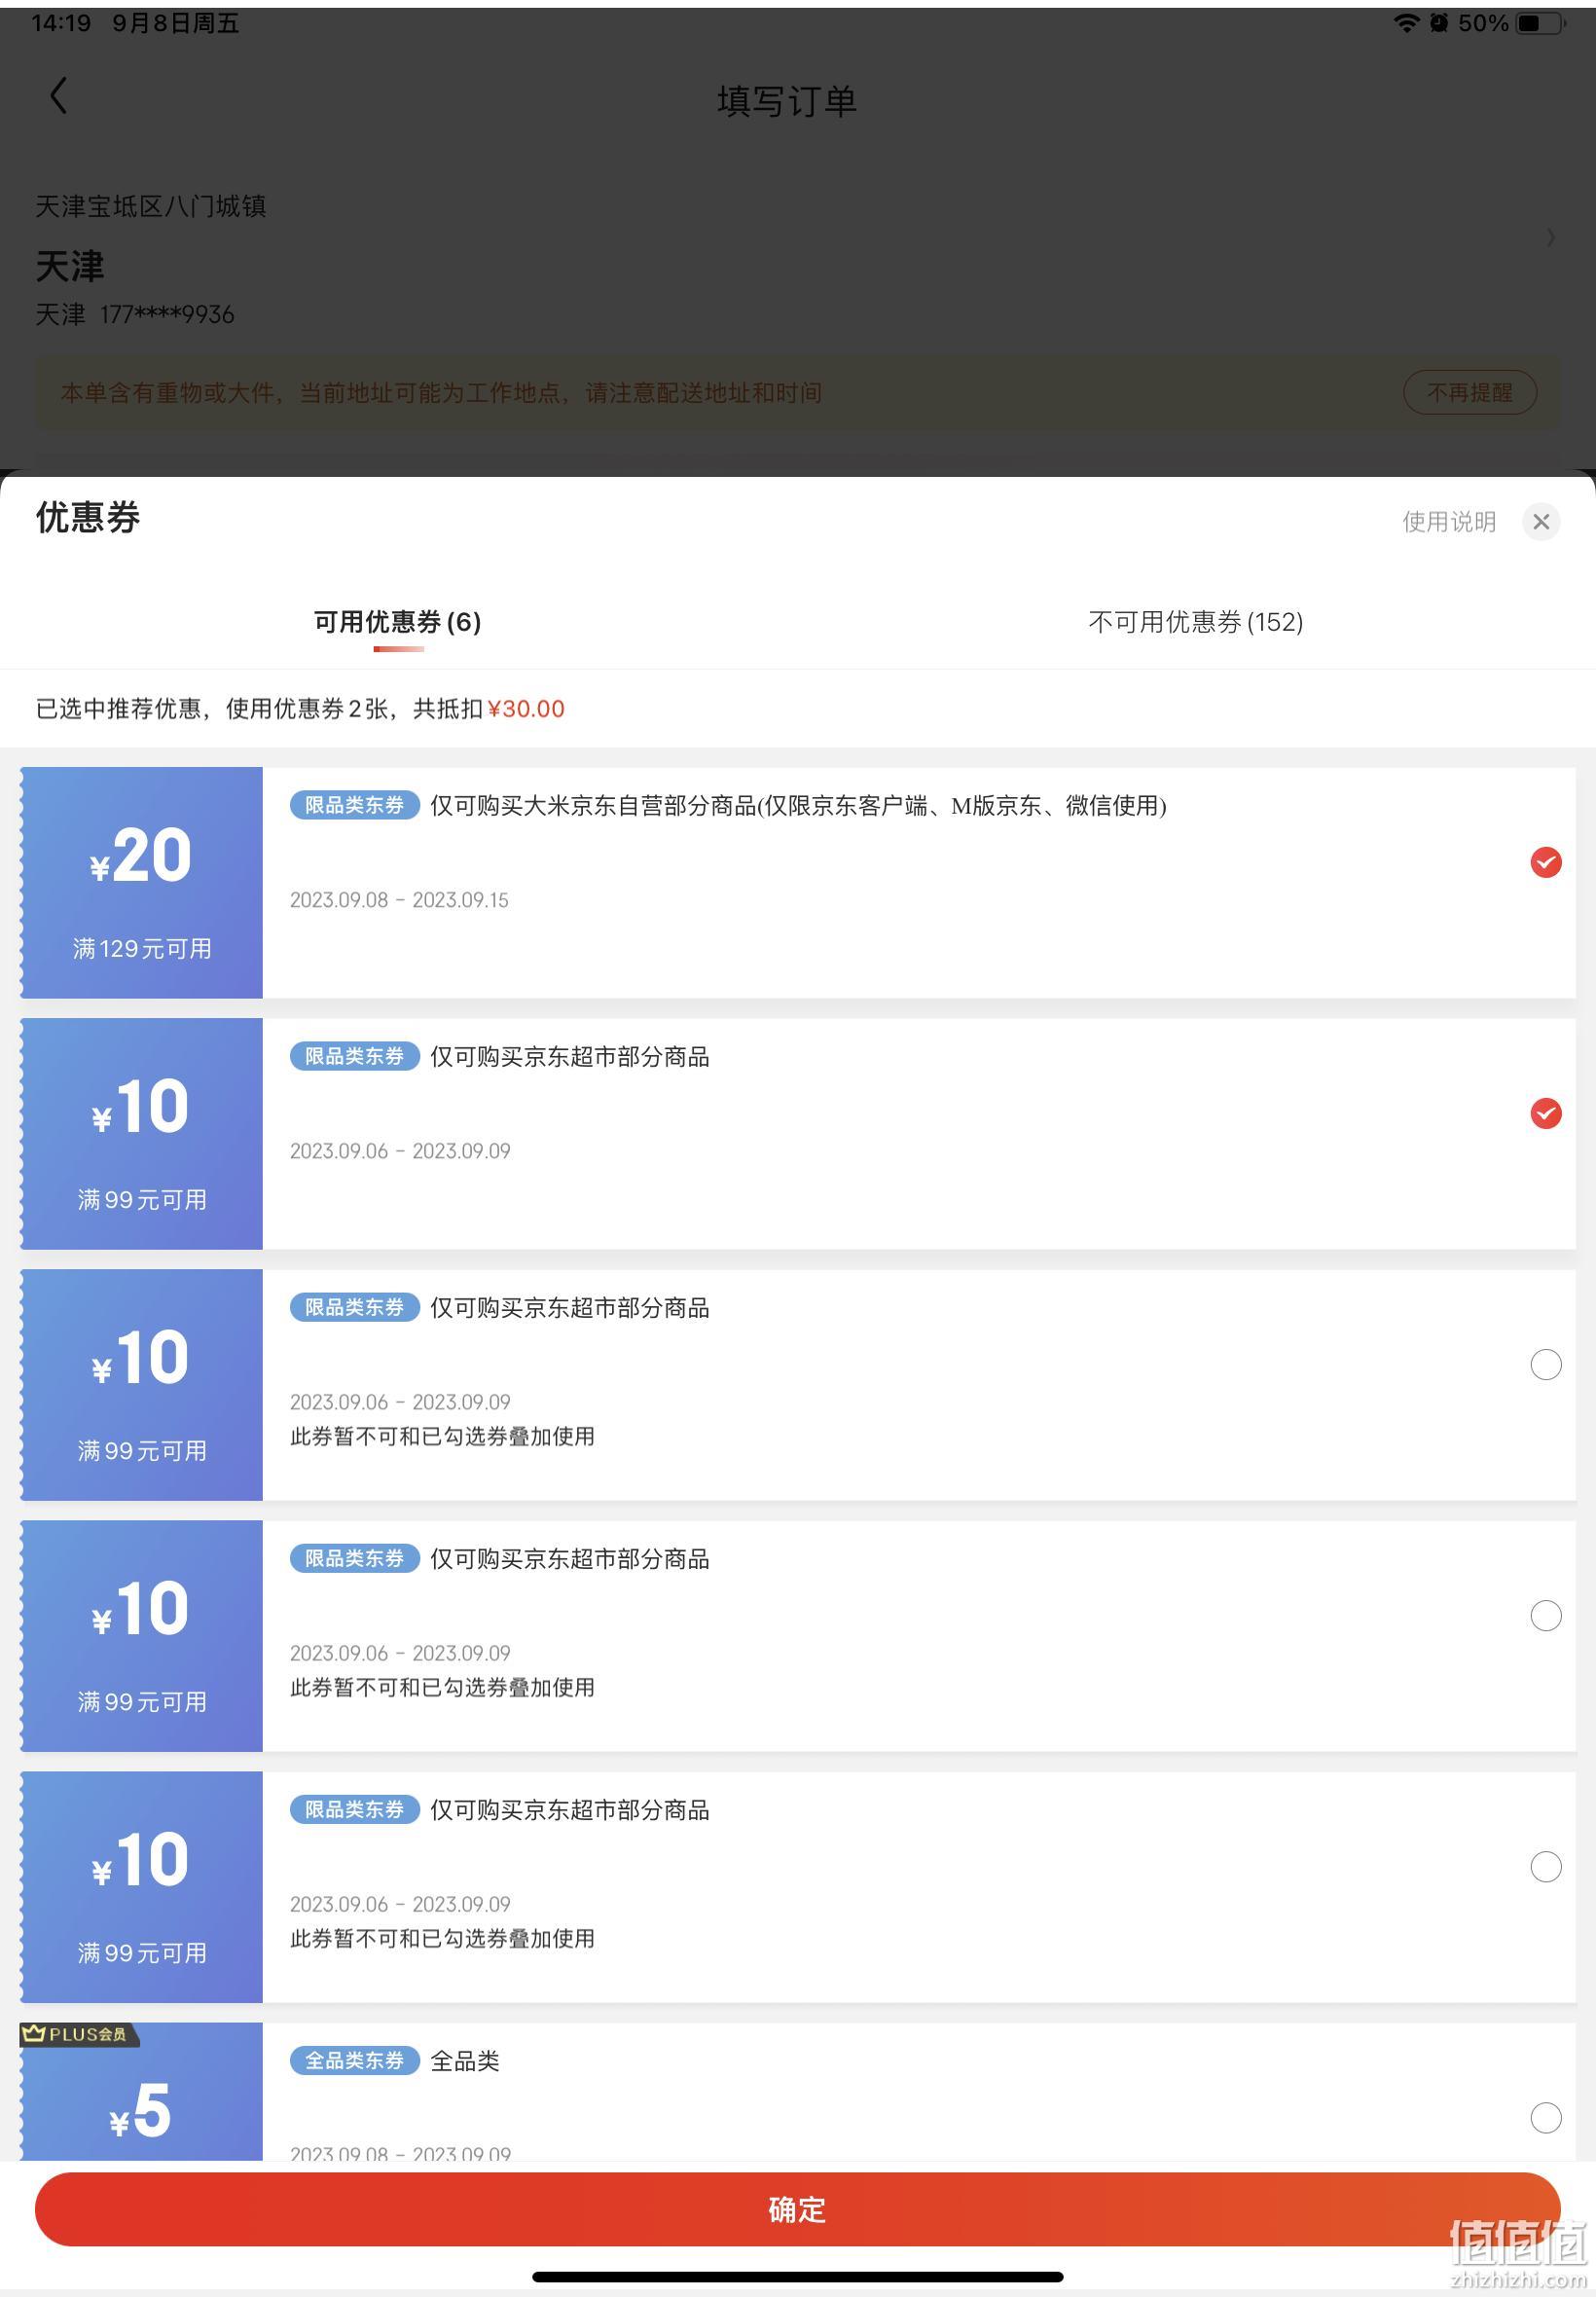Viewport: 1596px width, 2297px height.
Task: Tap the 全品类 coupon description
Action: (465, 2060)
